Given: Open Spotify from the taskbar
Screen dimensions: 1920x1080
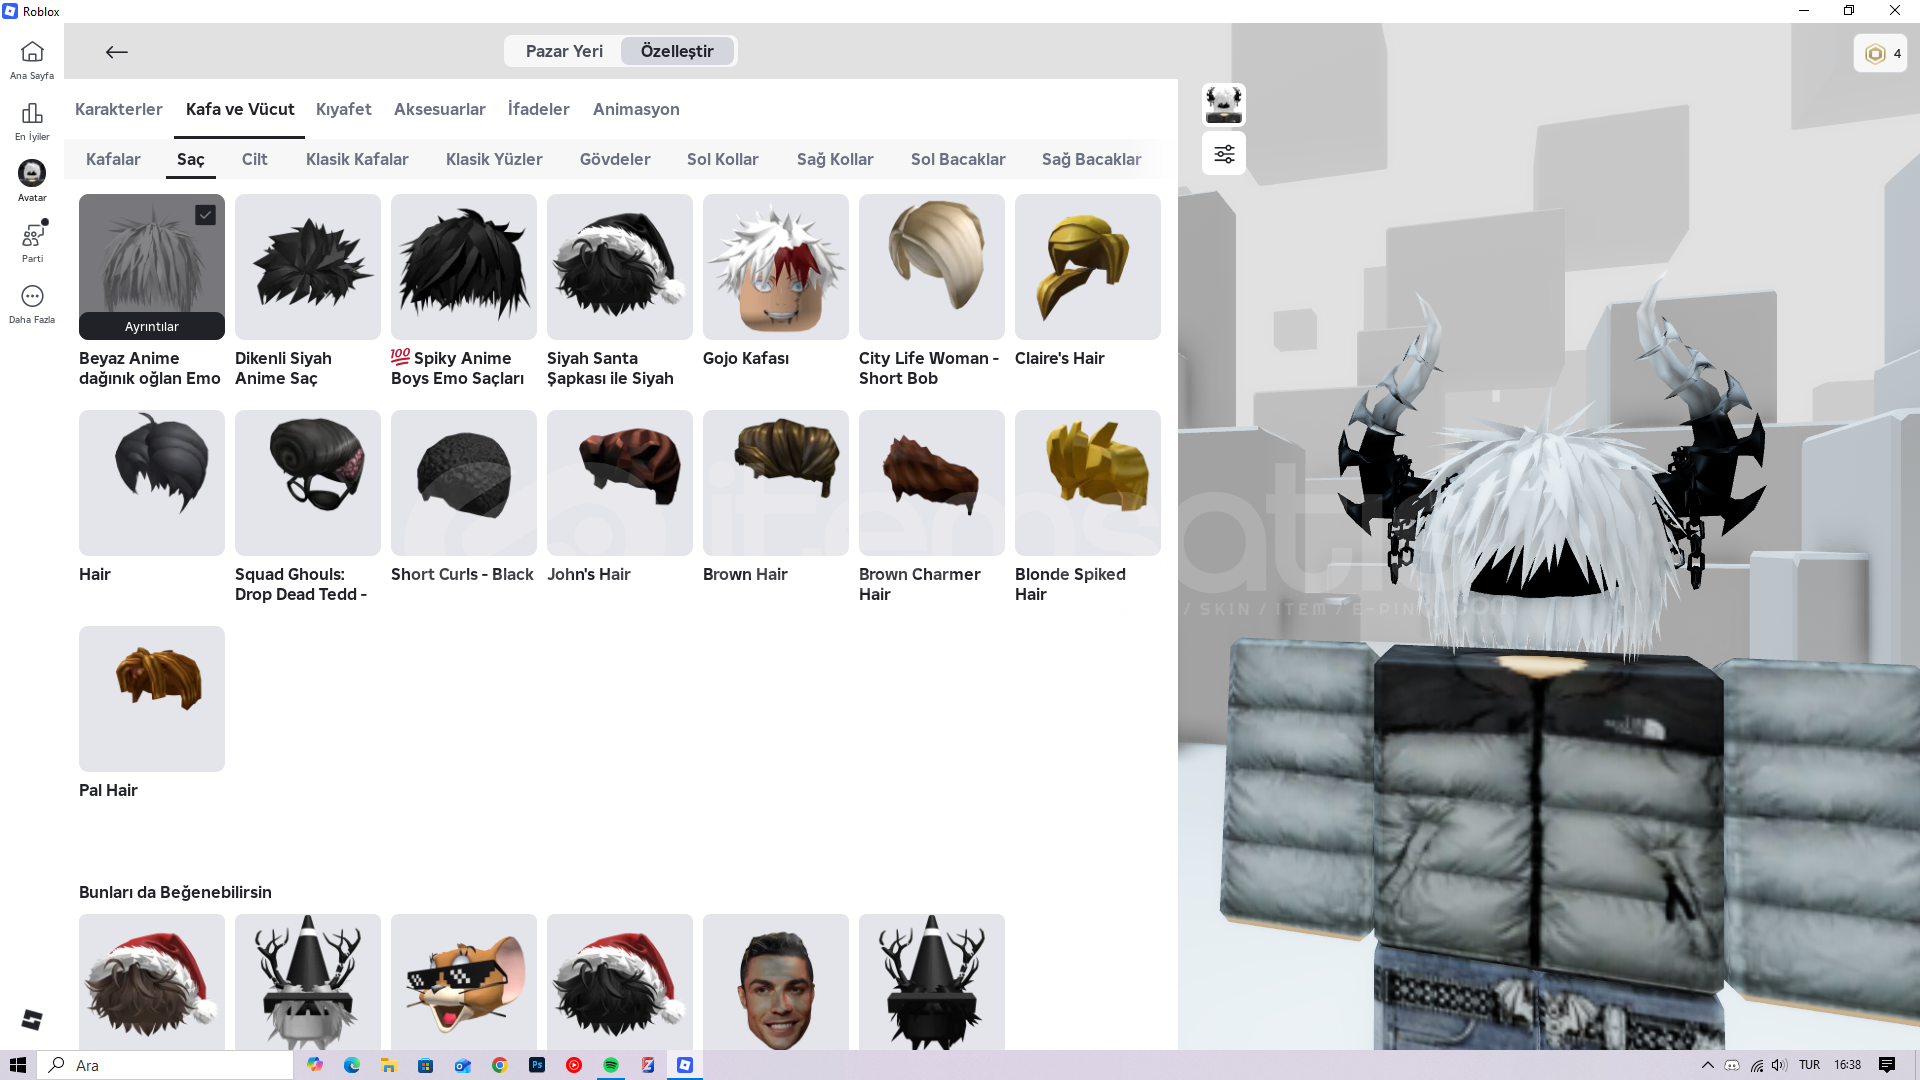Looking at the screenshot, I should pyautogui.click(x=611, y=1065).
